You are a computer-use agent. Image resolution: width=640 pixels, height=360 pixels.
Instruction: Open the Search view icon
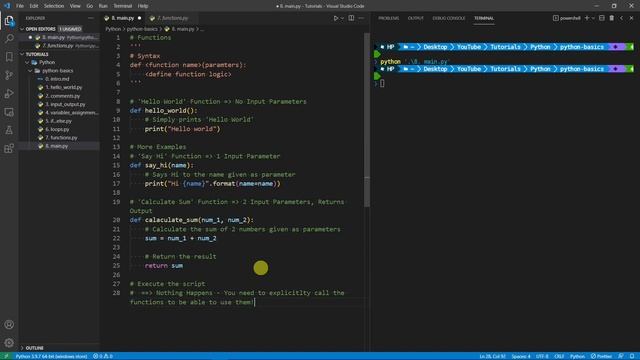(9, 38)
